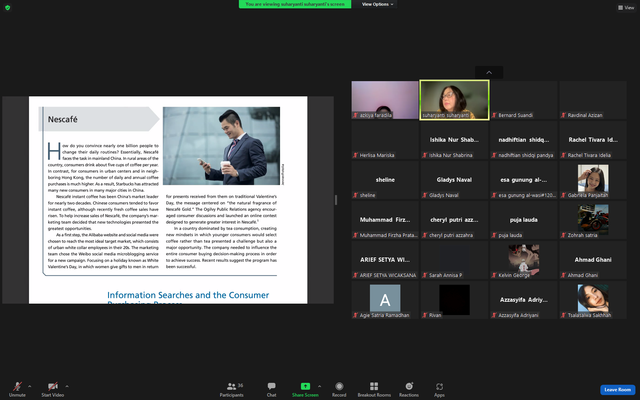640x400 pixels.
Task: Click the green encryption shield icon
Action: click(7, 7)
